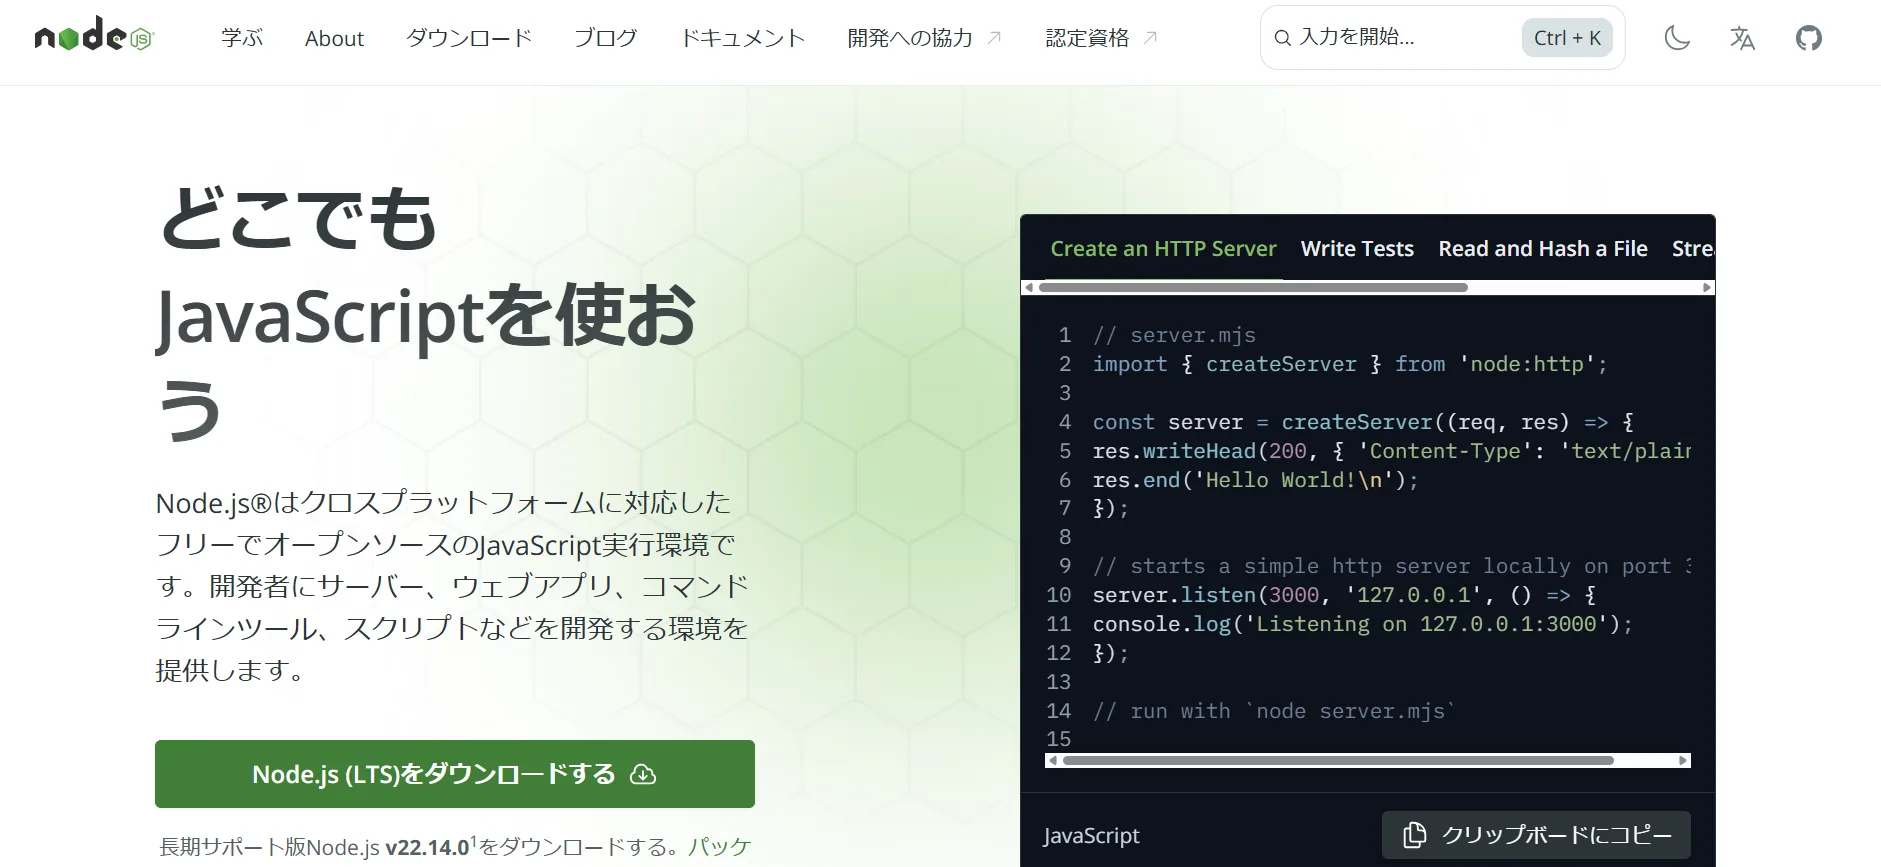Viewport: 1881px width, 867px height.
Task: Select Create an HTTP Server tab
Action: [1163, 249]
